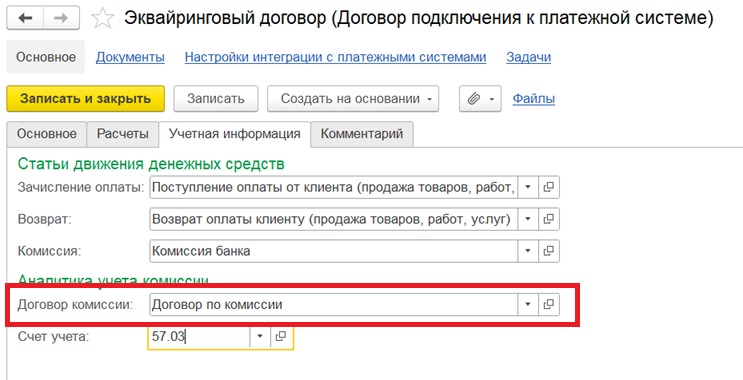Click the Договор комиссии label
Image resolution: width=743 pixels, height=380 pixels.
click(75, 305)
